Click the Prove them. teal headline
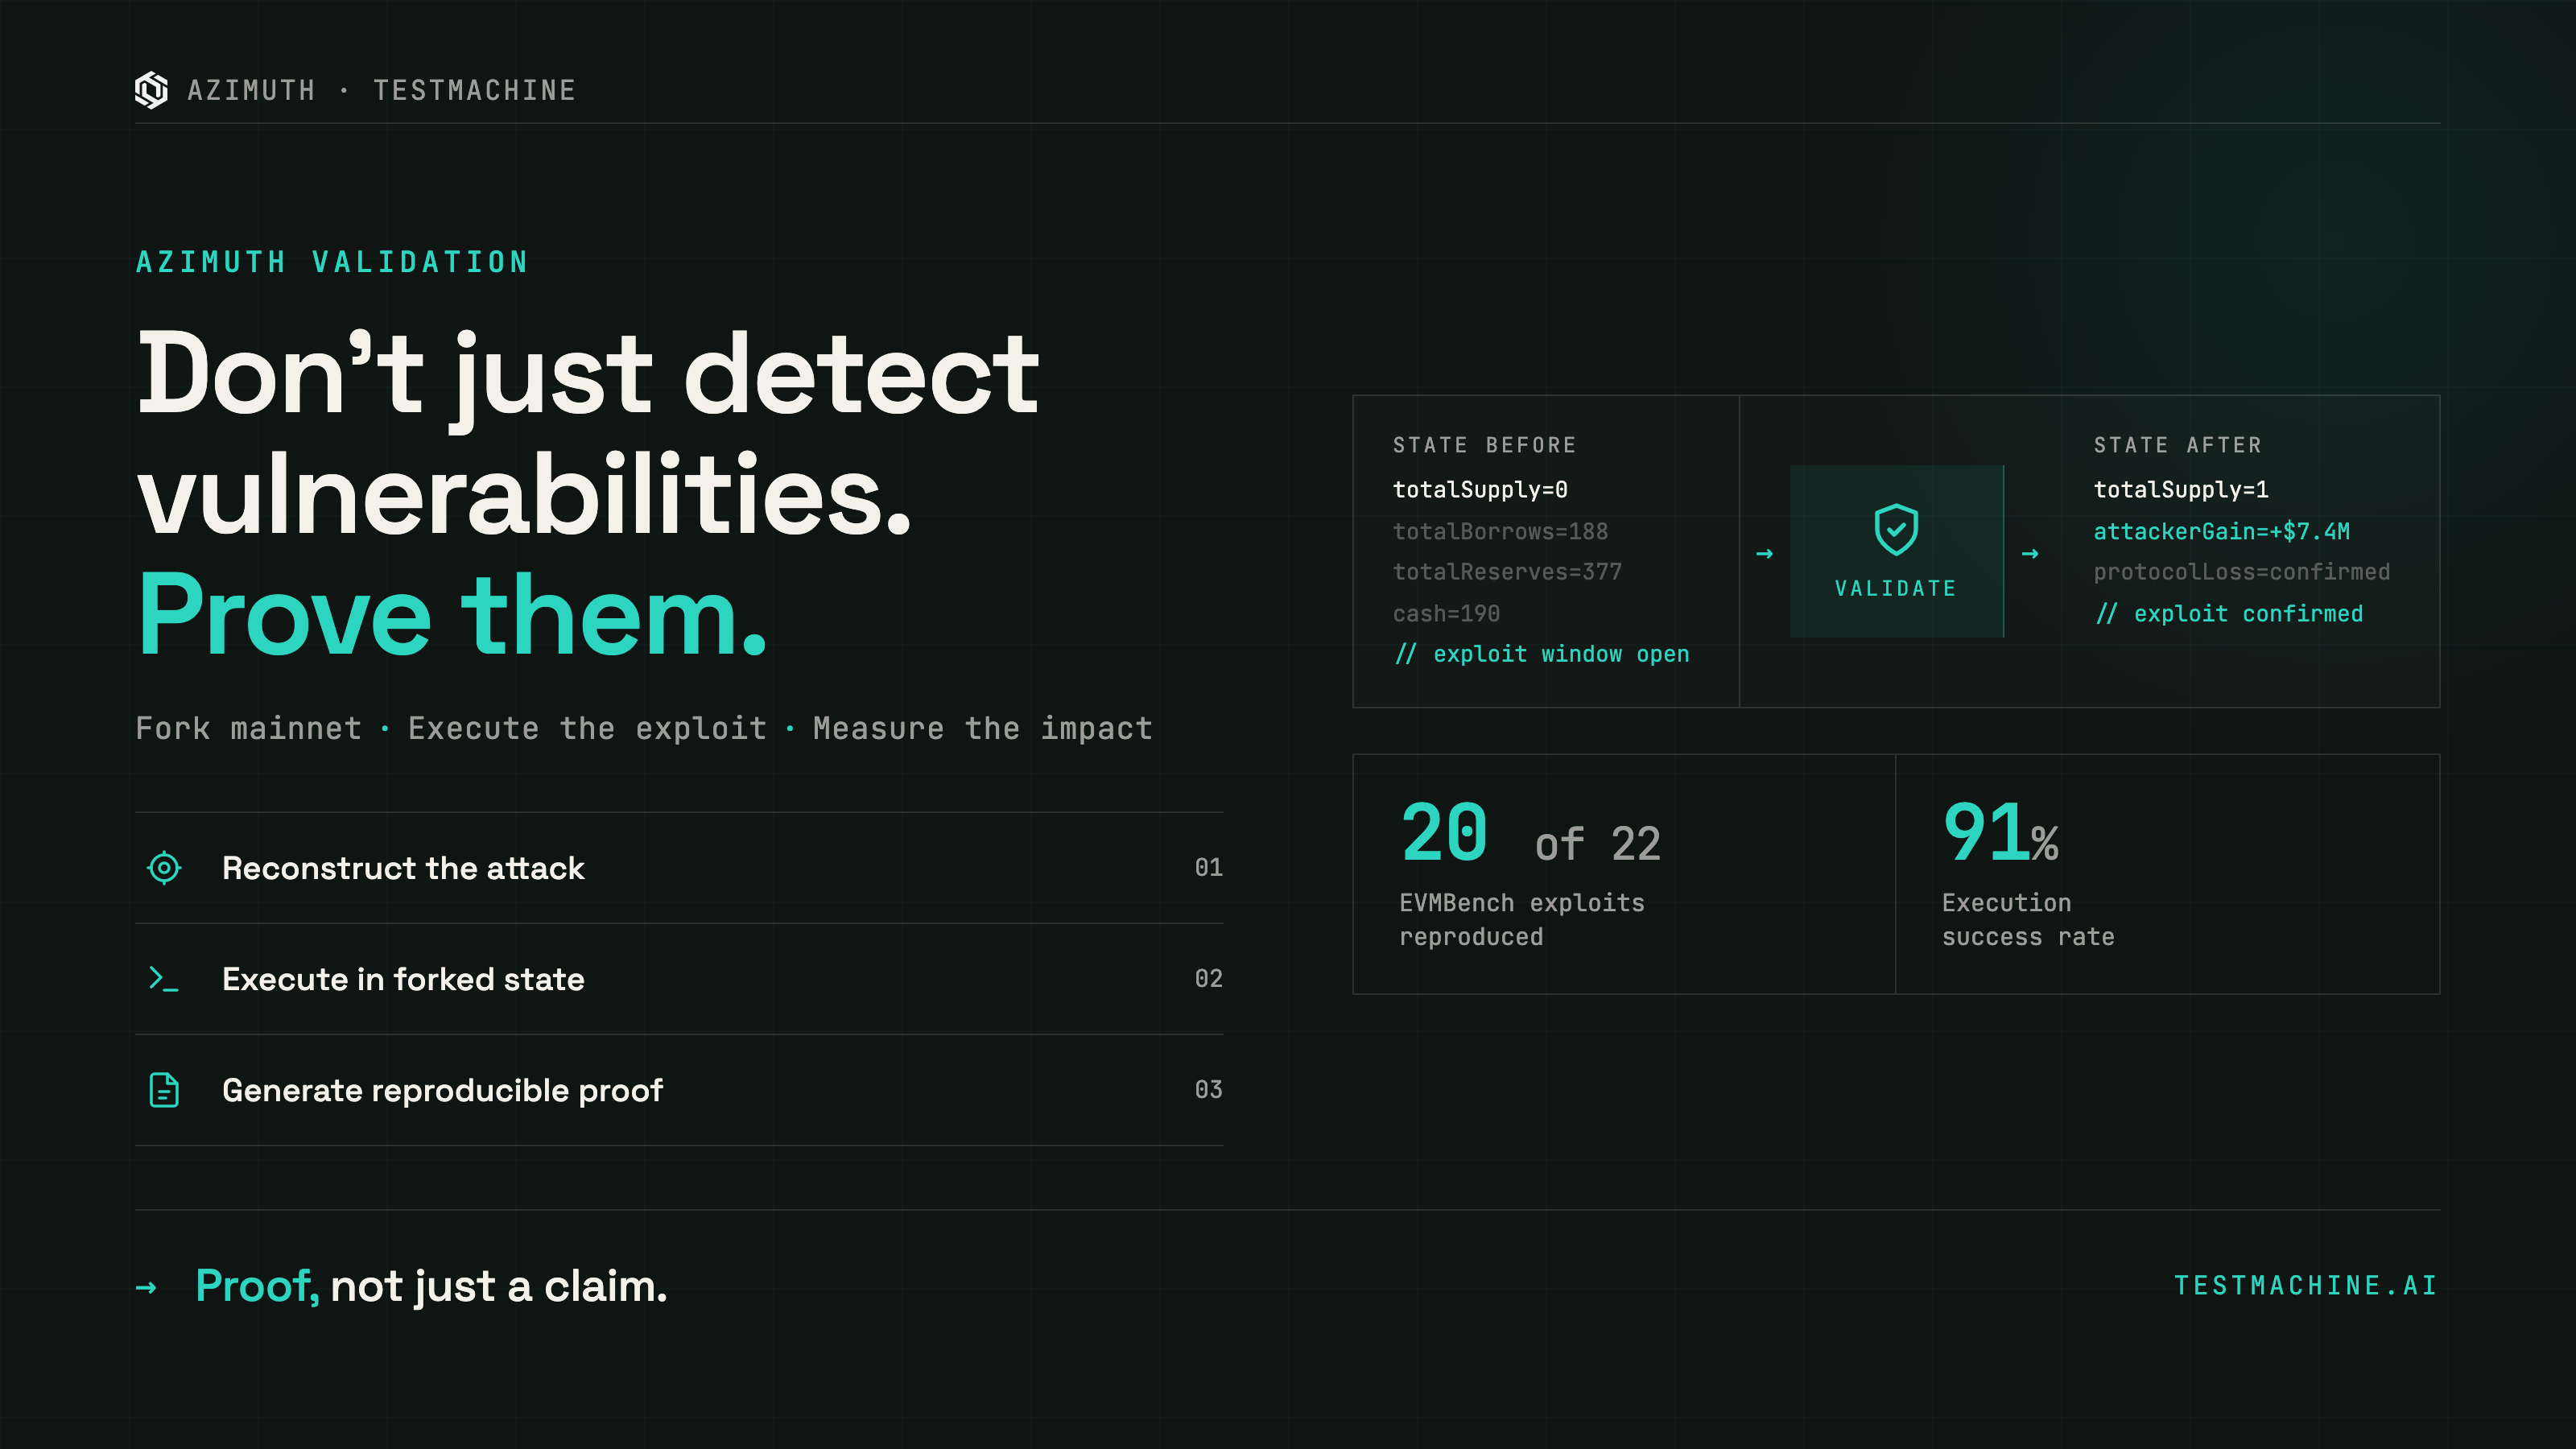 [452, 614]
